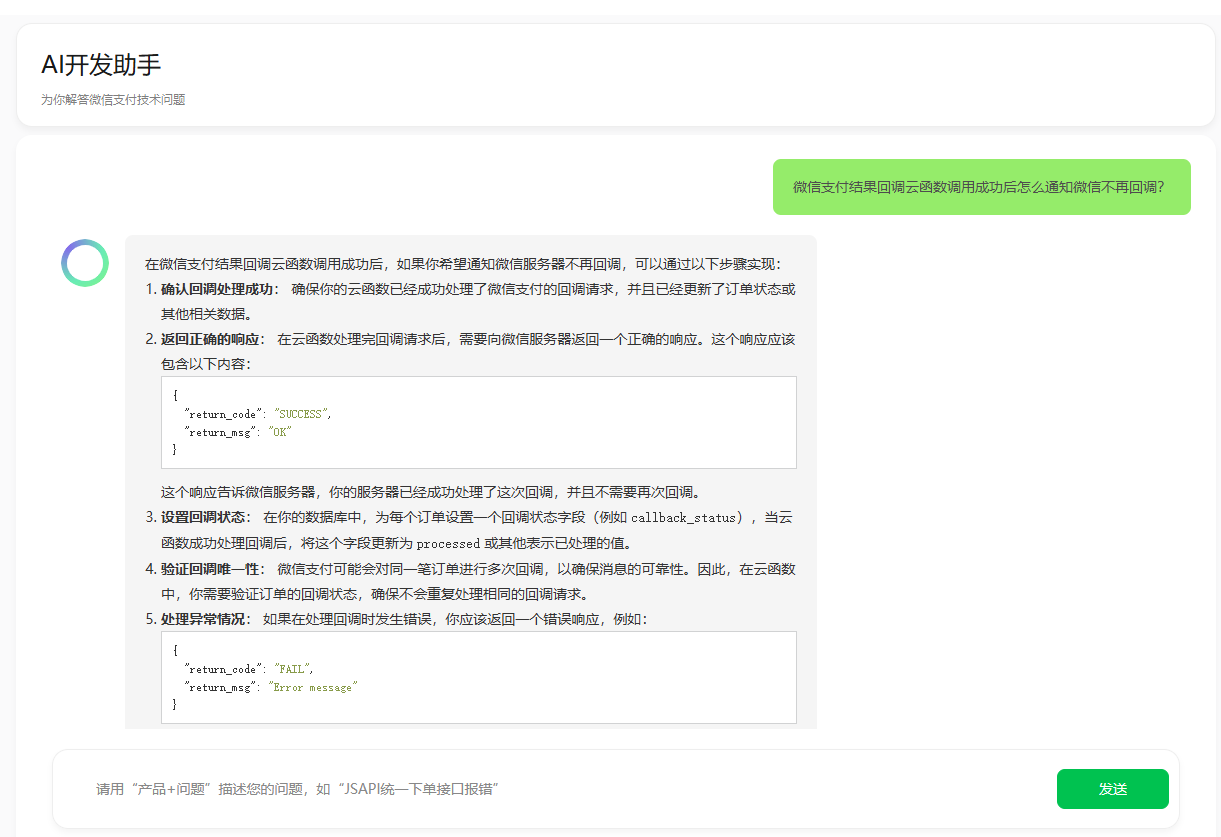Click the "return_code": "SUCCESS" code line

(257, 414)
